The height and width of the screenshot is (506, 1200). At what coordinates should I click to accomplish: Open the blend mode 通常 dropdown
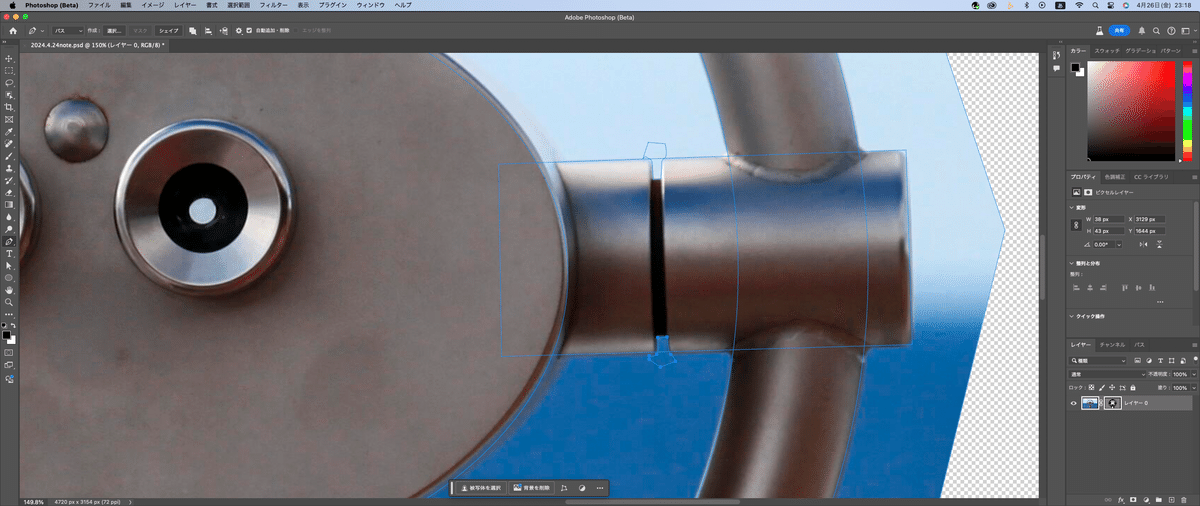pyautogui.click(x=1107, y=374)
